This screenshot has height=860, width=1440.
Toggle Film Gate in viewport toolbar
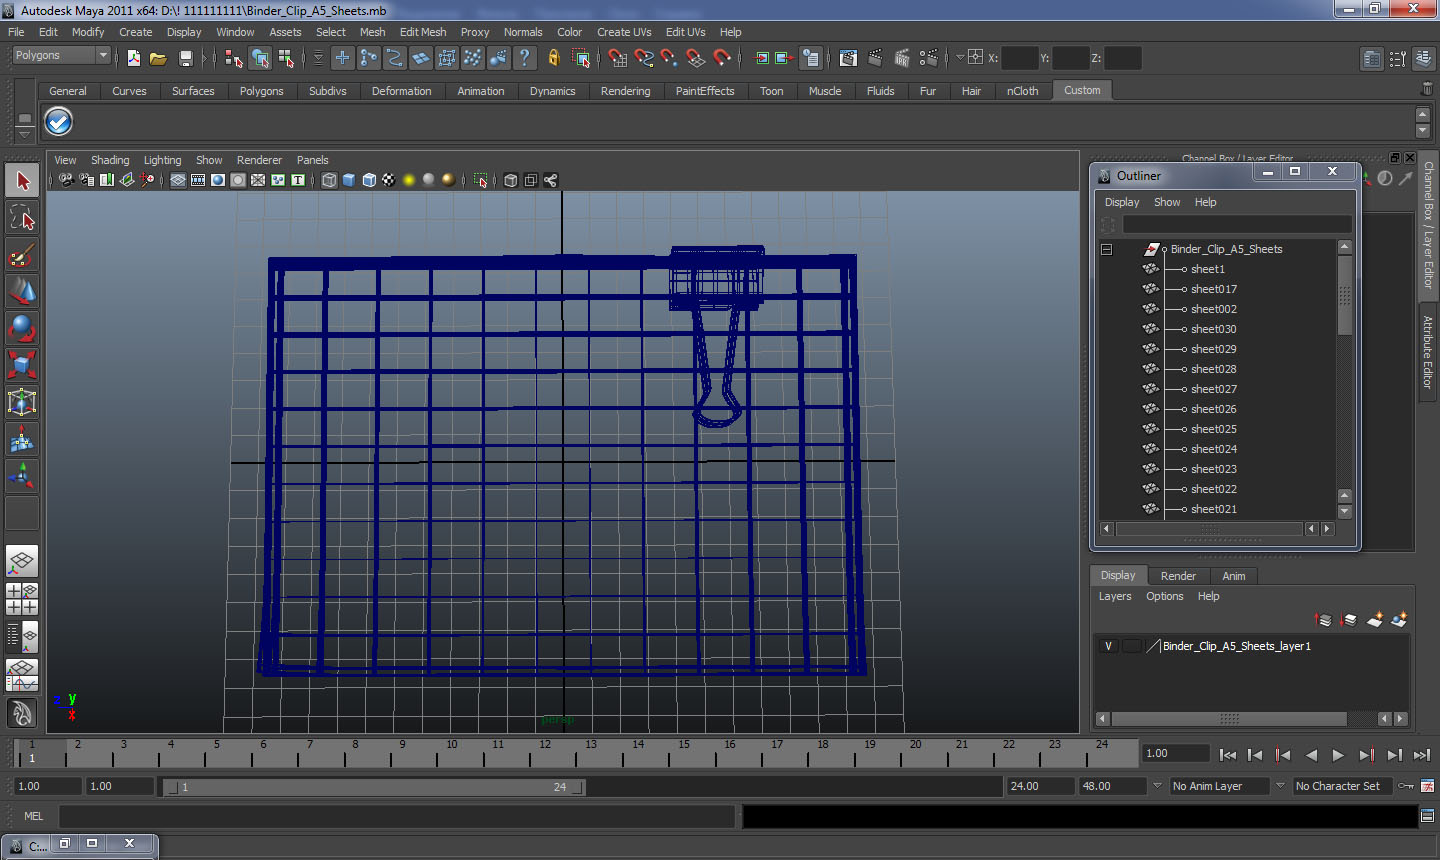coord(198,180)
